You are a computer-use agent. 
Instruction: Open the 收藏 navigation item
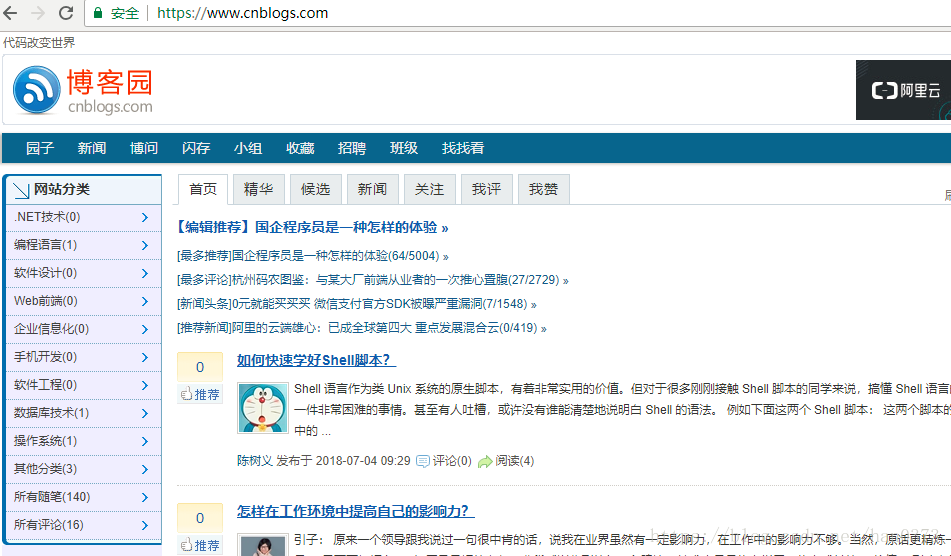[300, 148]
